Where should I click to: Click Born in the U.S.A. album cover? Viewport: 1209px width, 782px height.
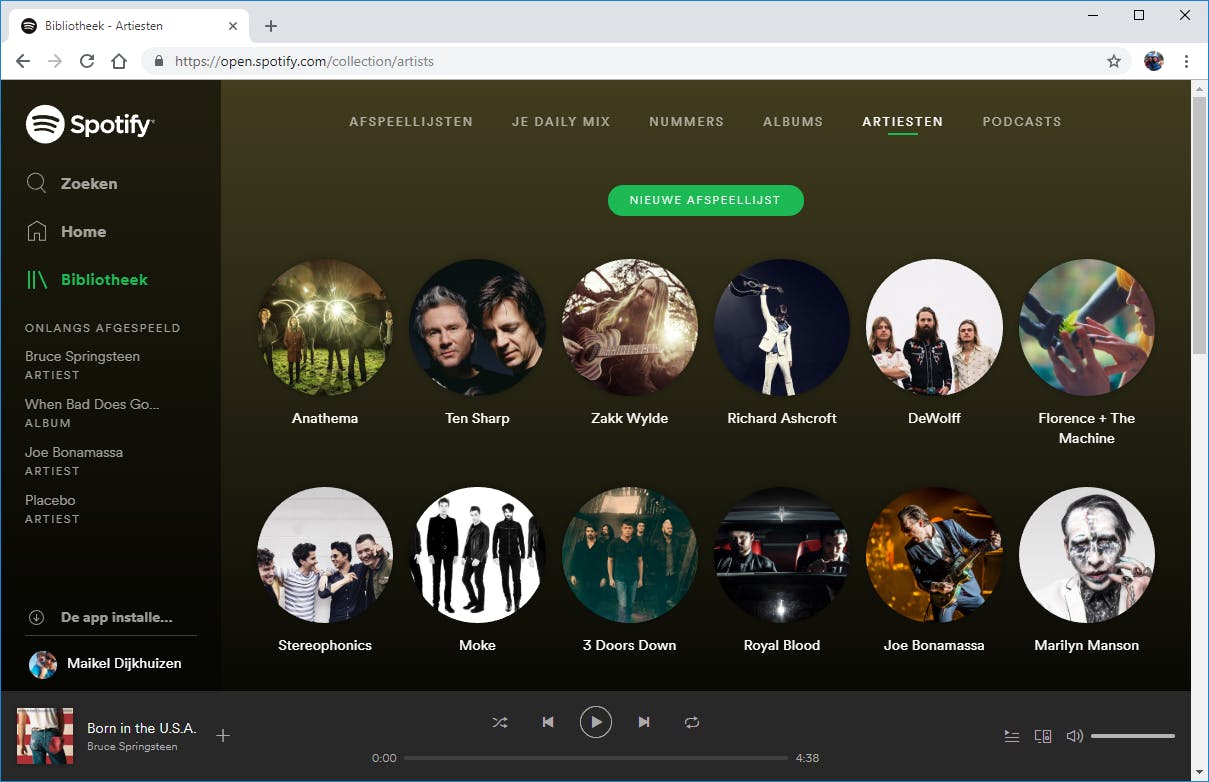45,736
